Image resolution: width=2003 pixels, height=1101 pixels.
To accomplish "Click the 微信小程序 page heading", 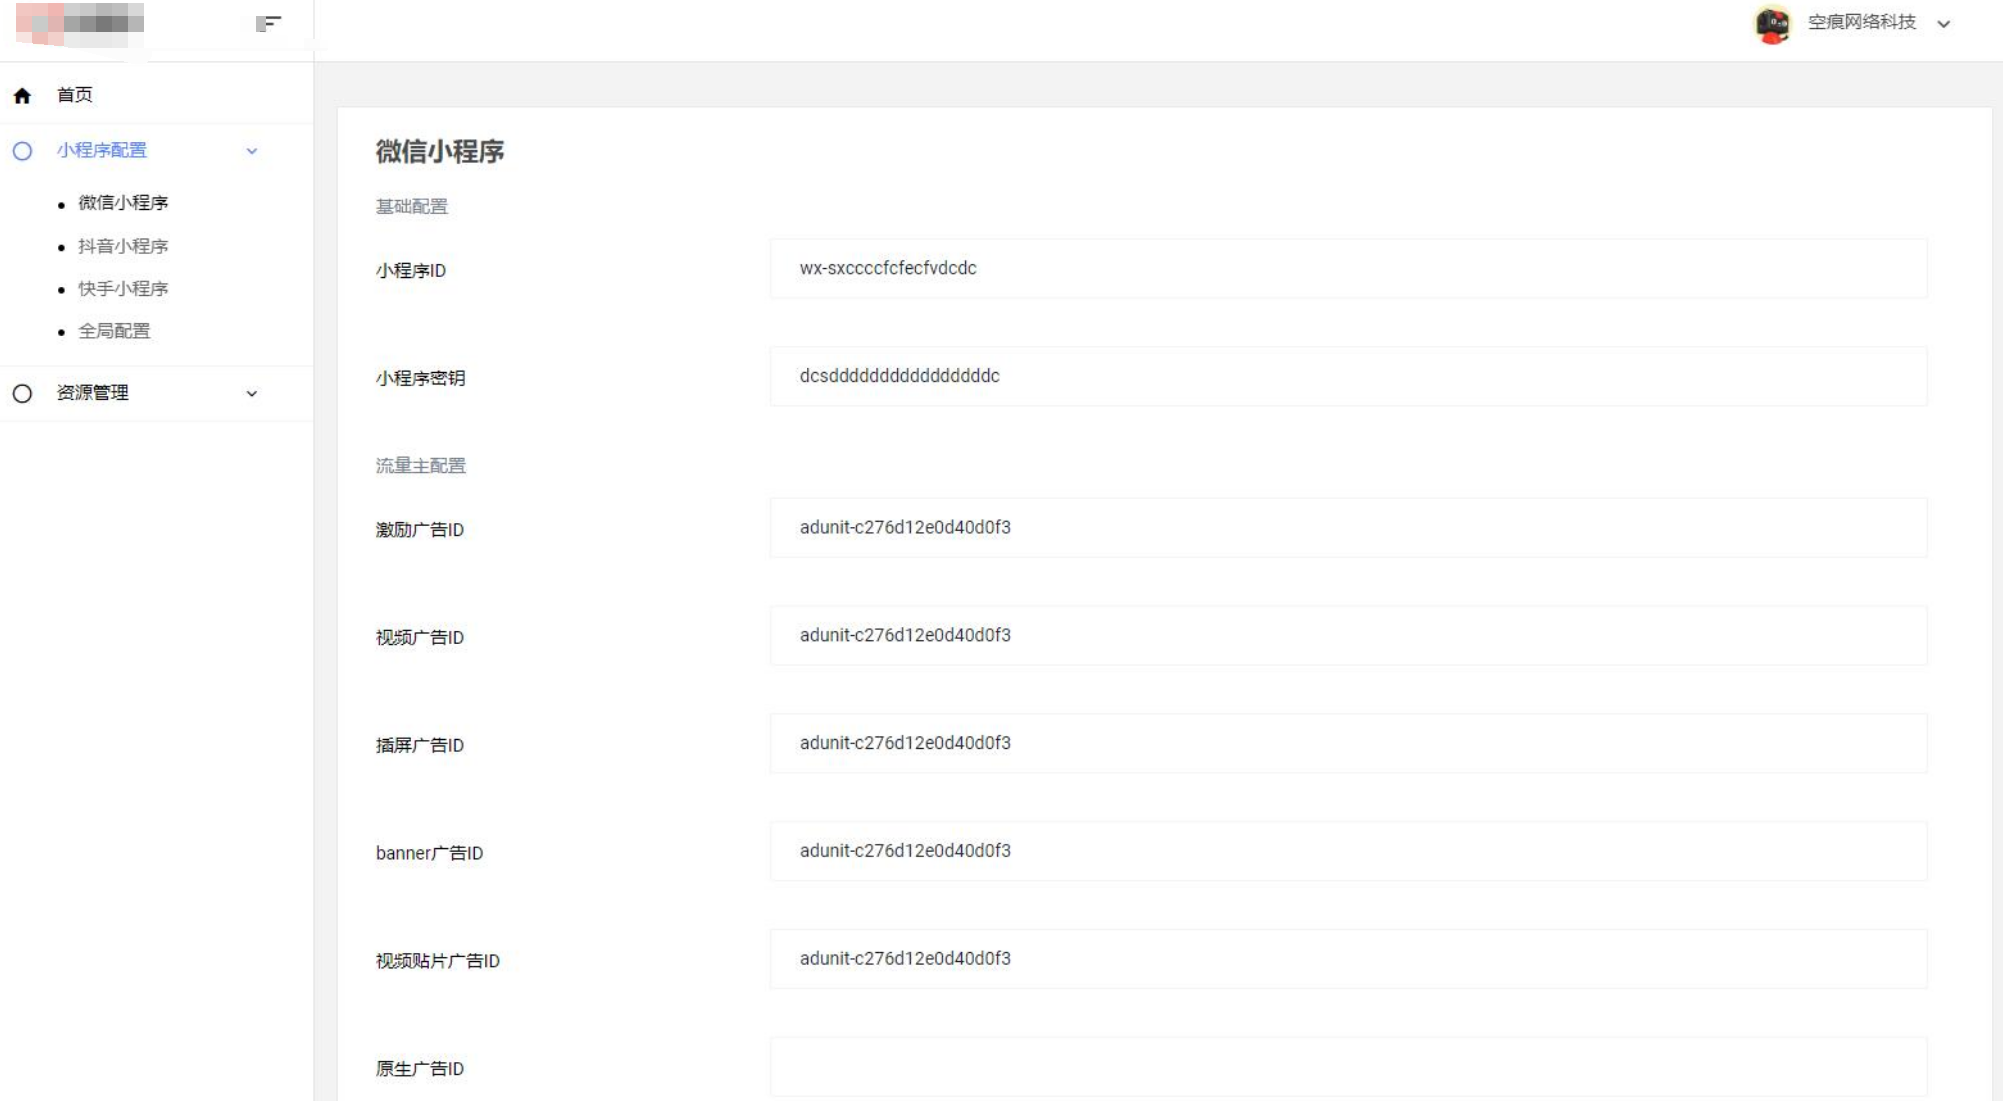I will [440, 151].
